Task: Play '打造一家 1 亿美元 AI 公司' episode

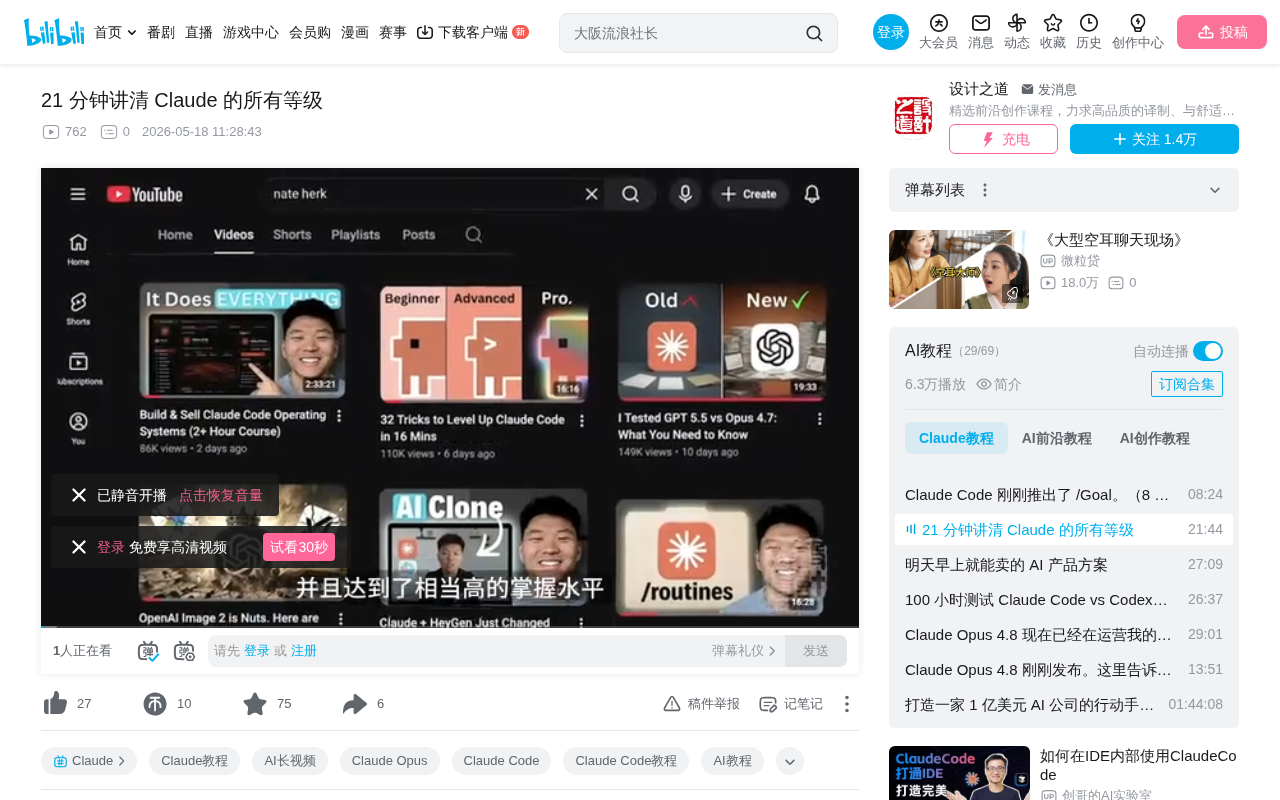Action: [x=1064, y=704]
